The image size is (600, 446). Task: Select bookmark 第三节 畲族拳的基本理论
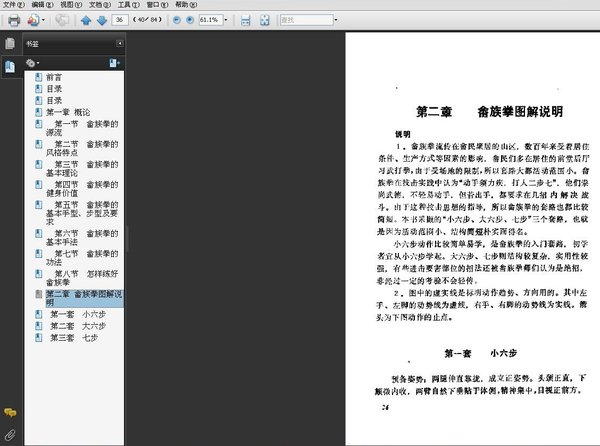coord(82,169)
